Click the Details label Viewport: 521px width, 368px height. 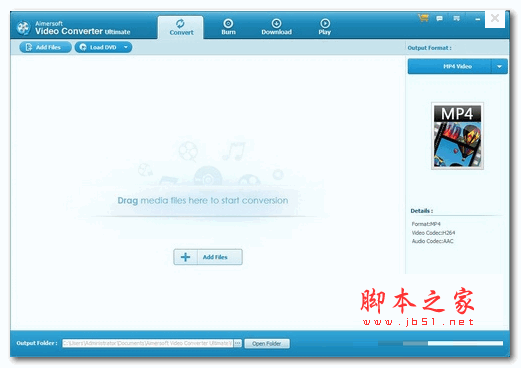click(x=422, y=211)
